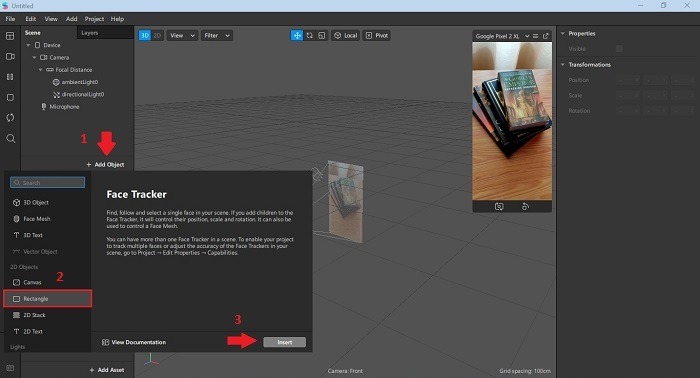Open the Add menu
700x378 pixels.
[71, 19]
